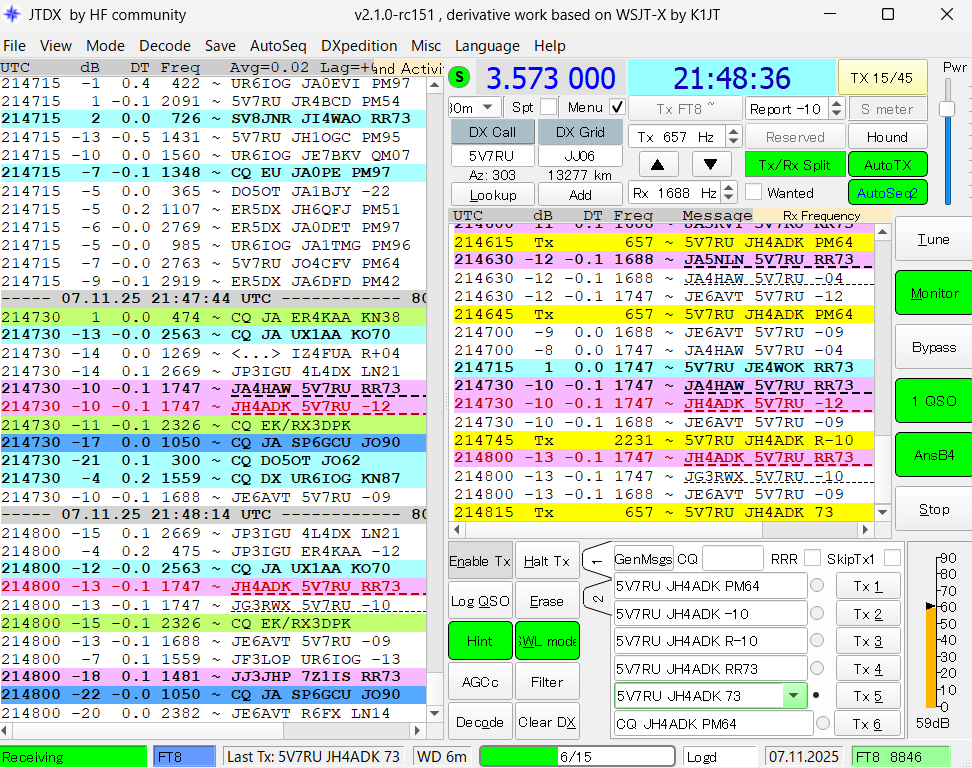
Task: Toggle the green Monitor button
Action: coord(933,293)
